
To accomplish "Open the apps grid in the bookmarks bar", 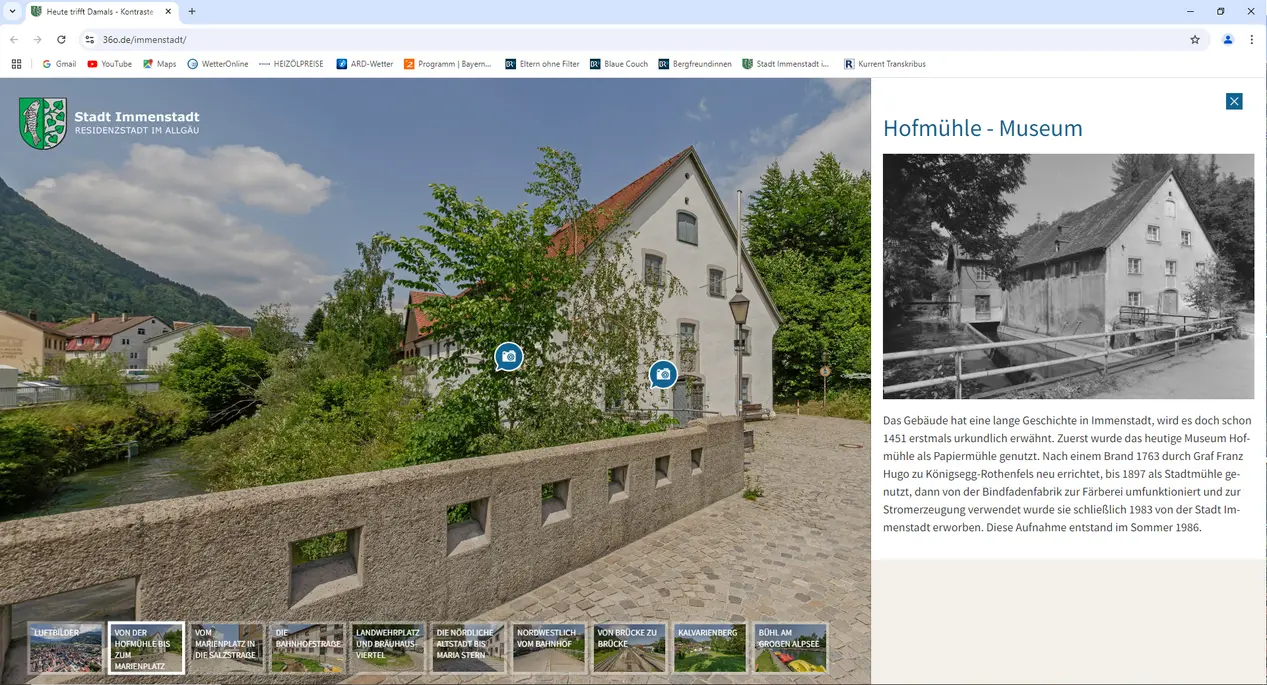I will pyautogui.click(x=16, y=64).
